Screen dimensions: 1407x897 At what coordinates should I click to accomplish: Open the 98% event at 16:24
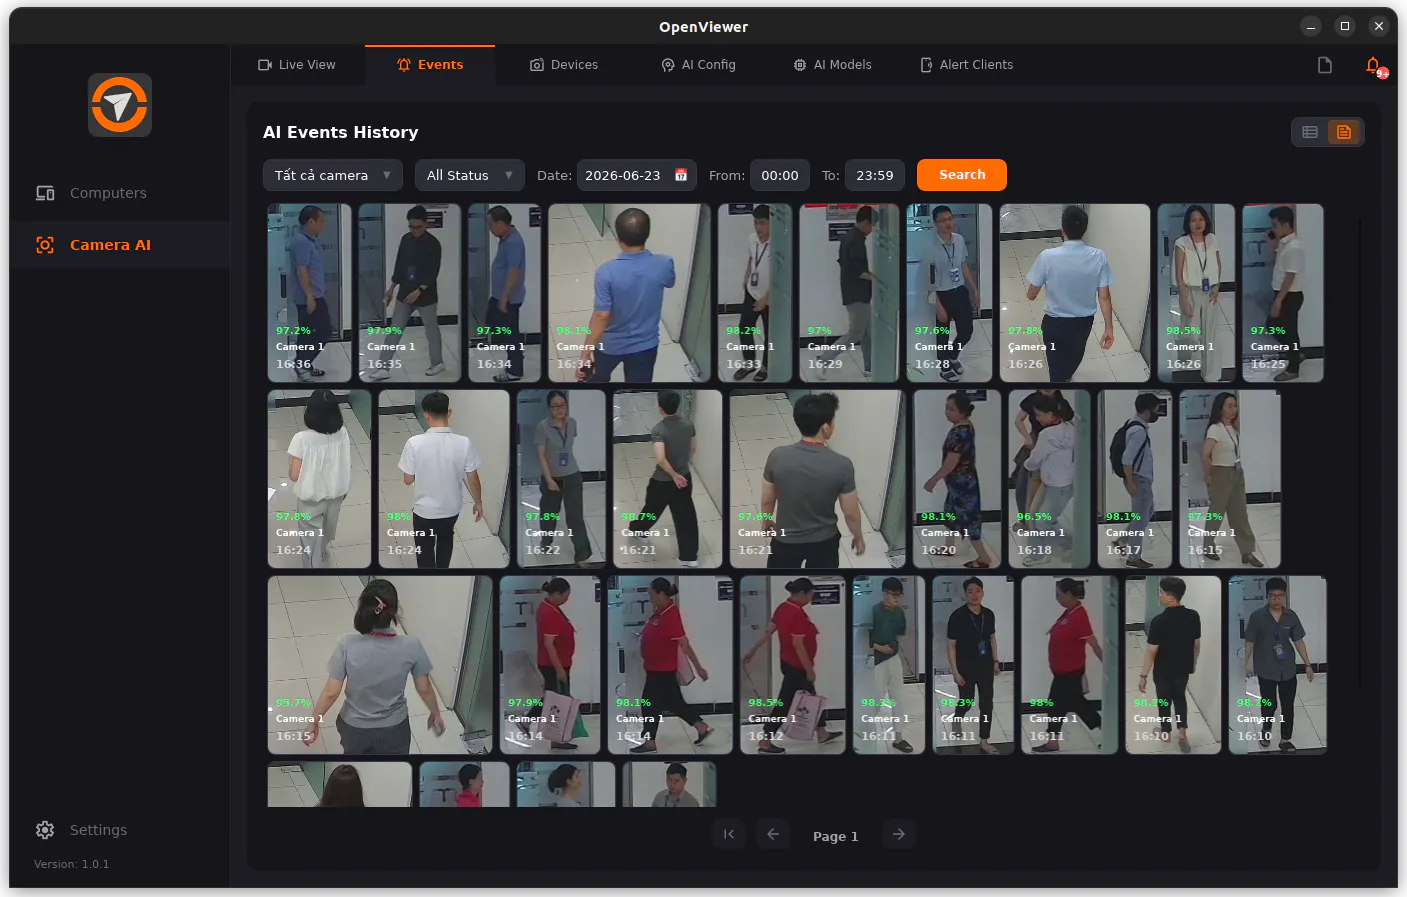click(444, 479)
